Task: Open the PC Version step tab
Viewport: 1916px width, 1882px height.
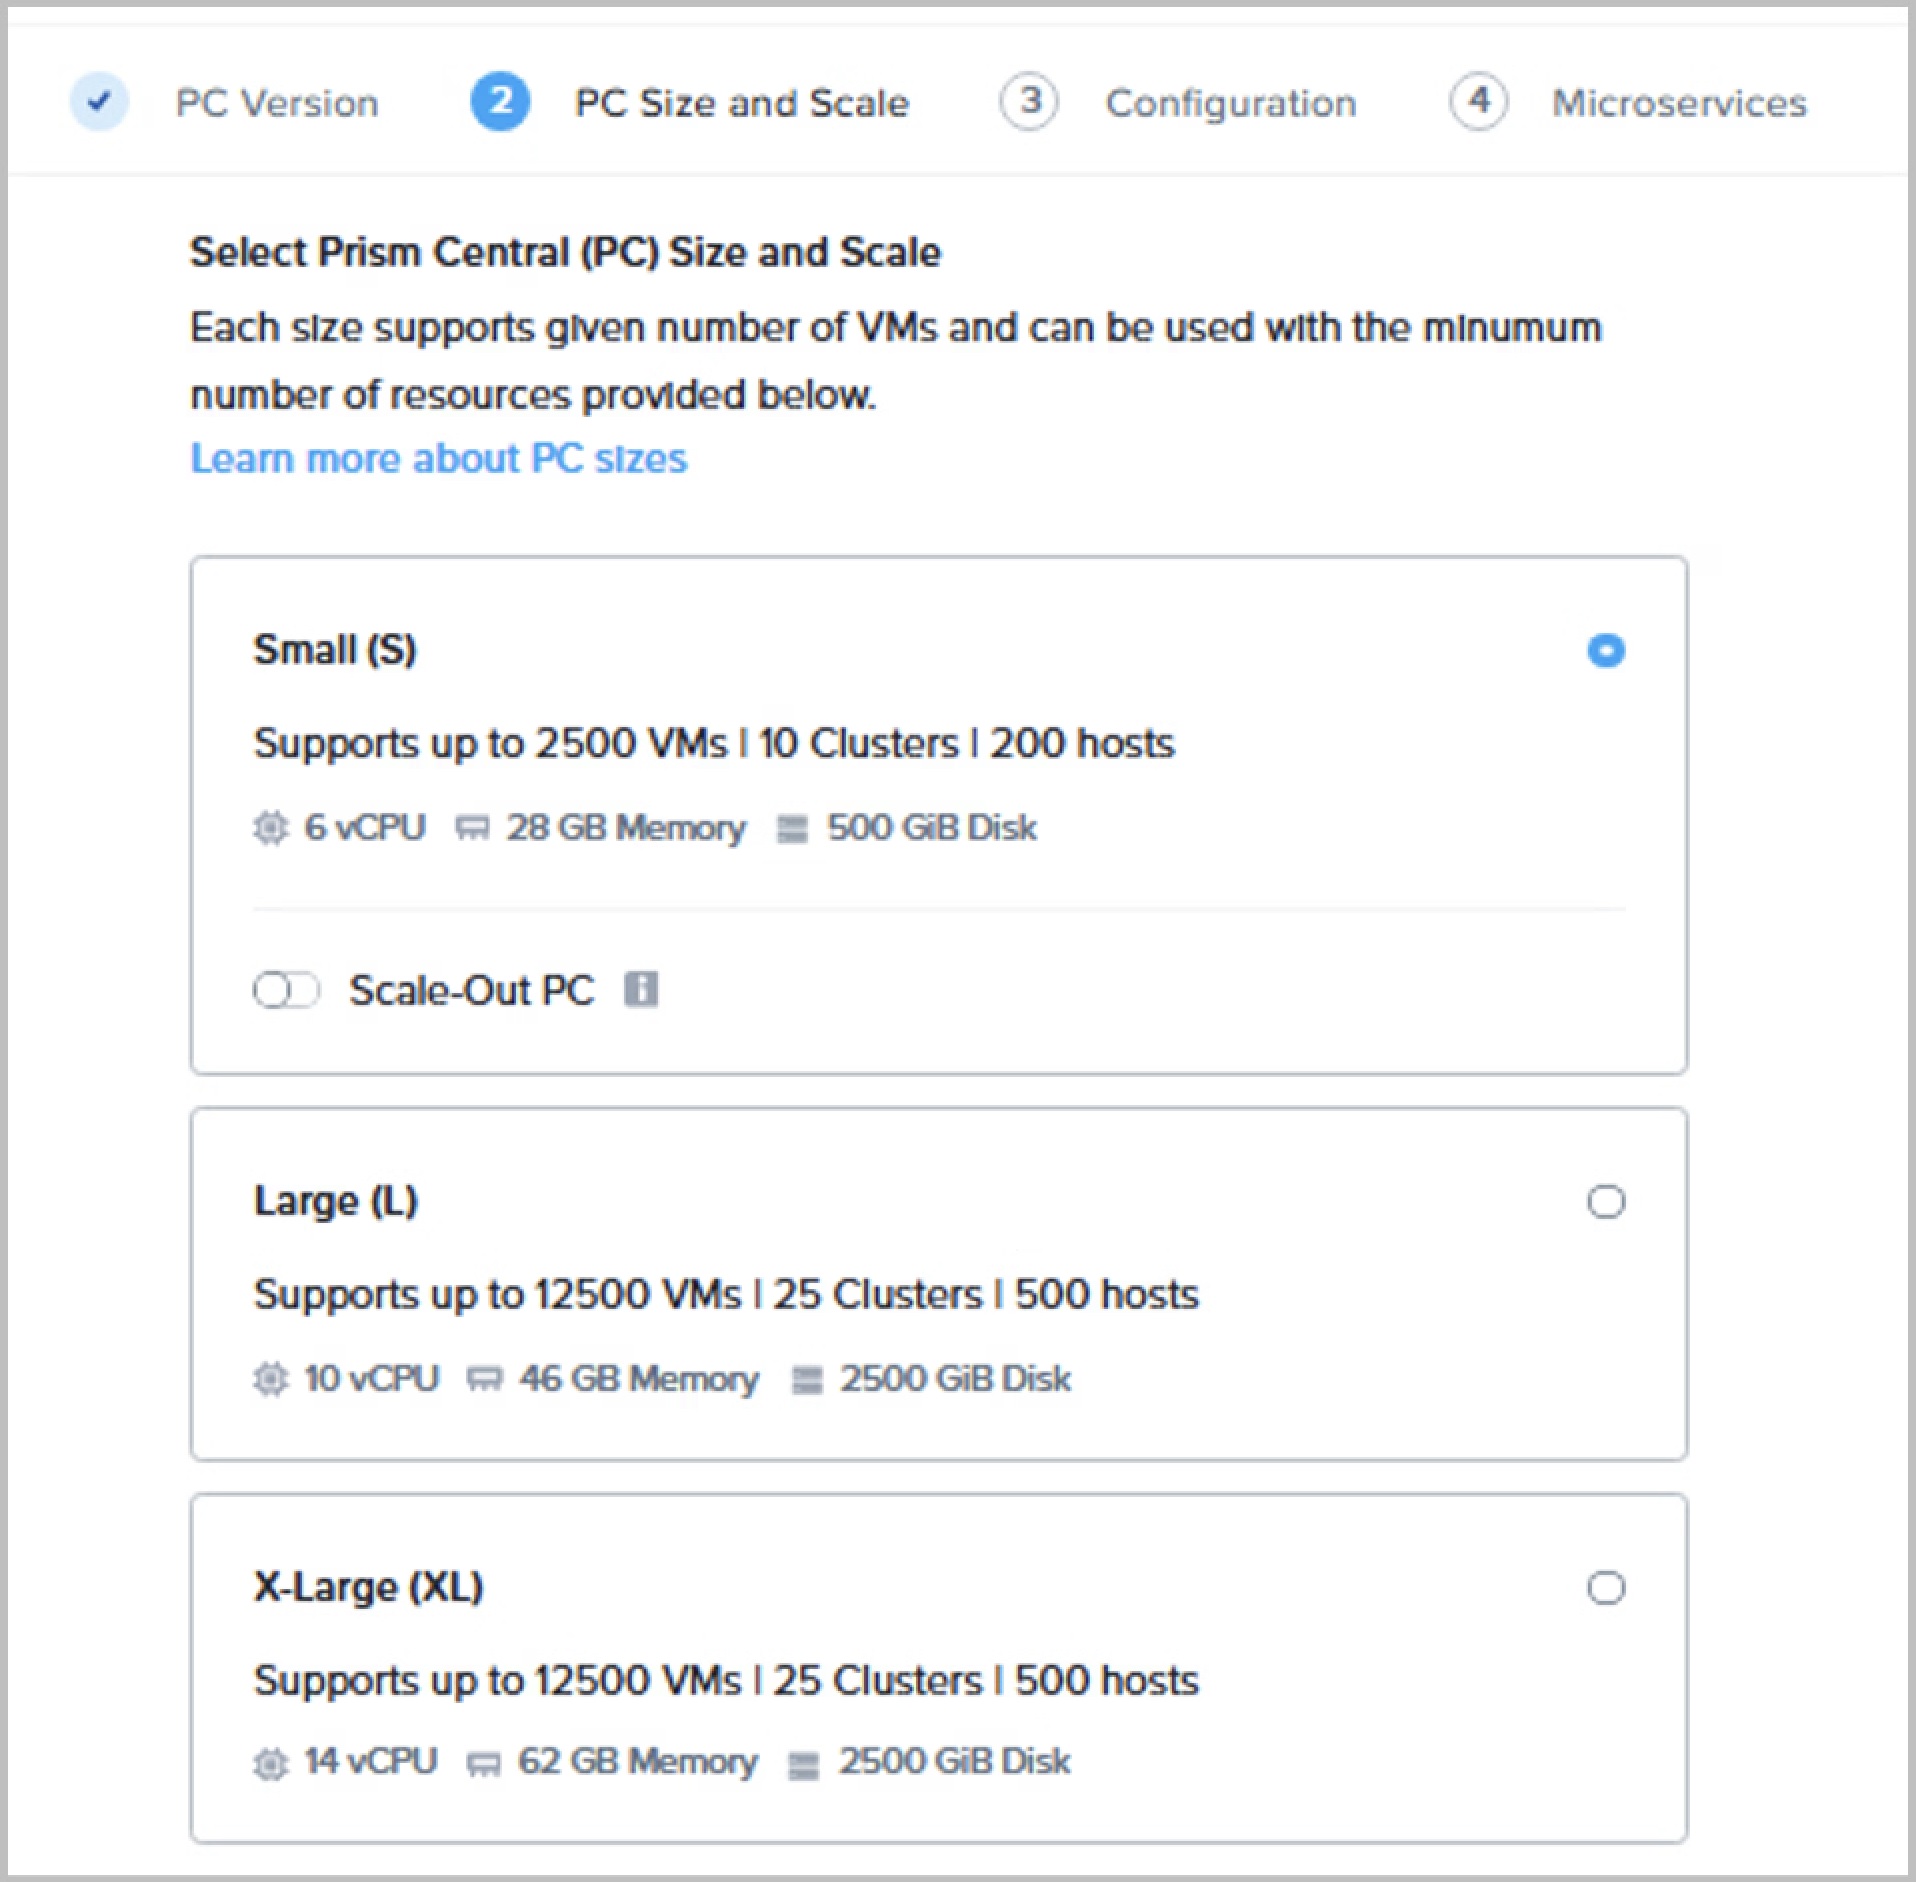Action: [x=277, y=103]
